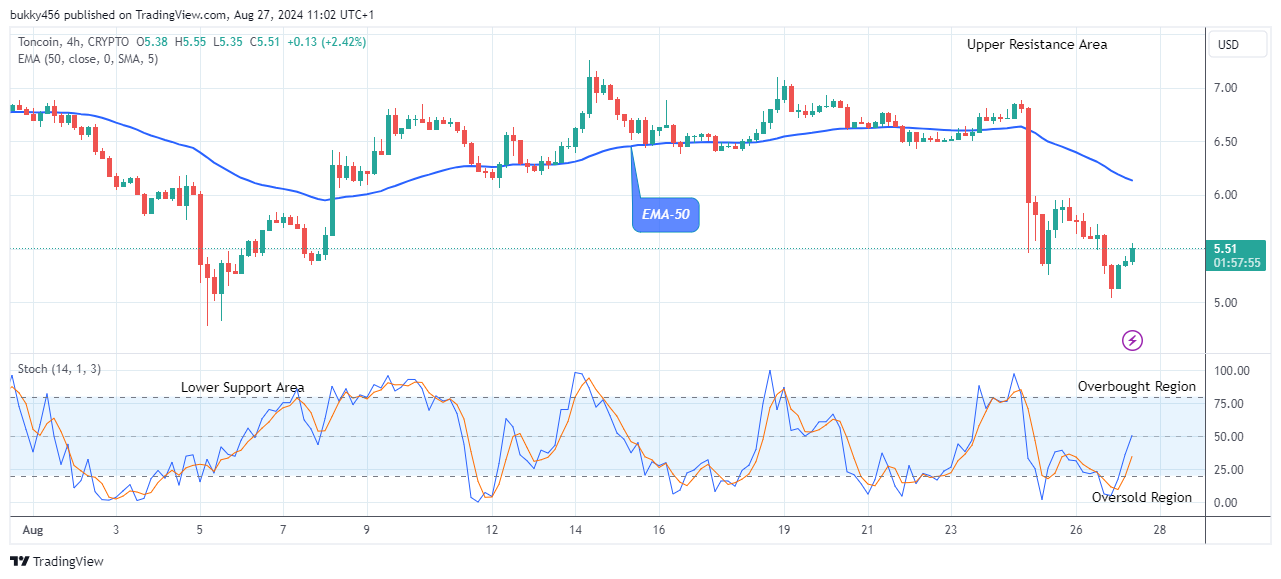Click the Lower Support Area text
This screenshot has height=579, width=1281.
coord(243,387)
